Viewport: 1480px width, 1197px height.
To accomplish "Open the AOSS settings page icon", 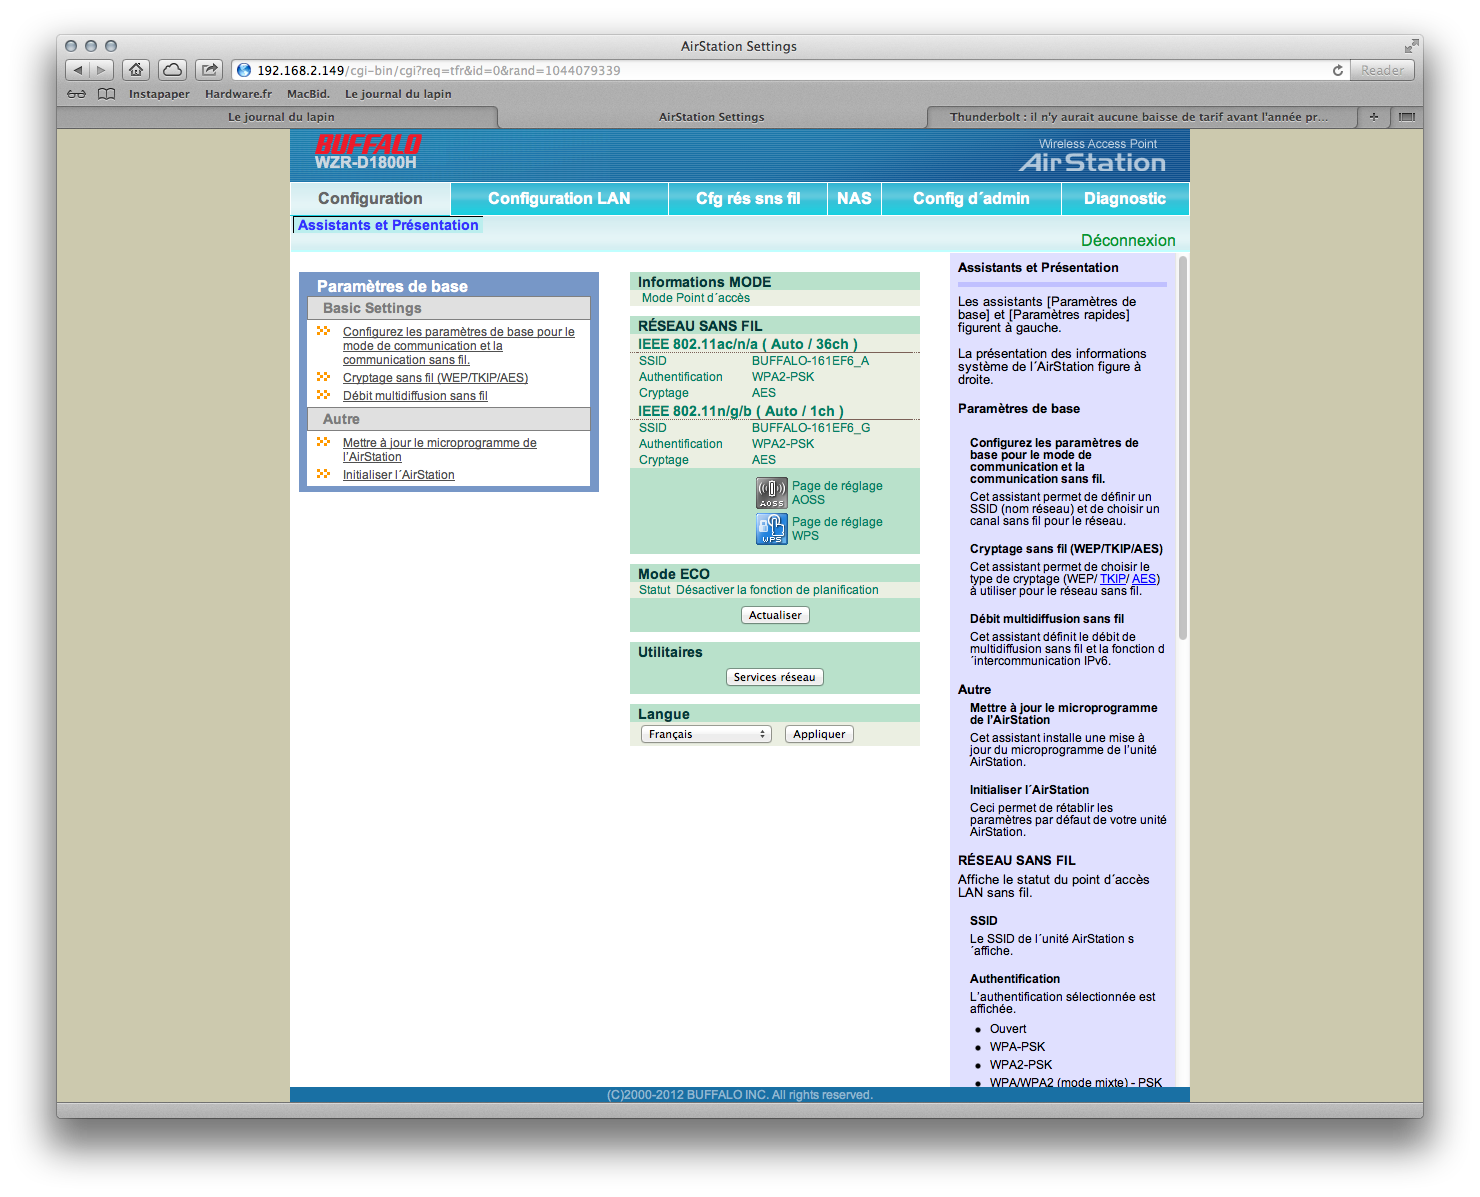I will (771, 493).
